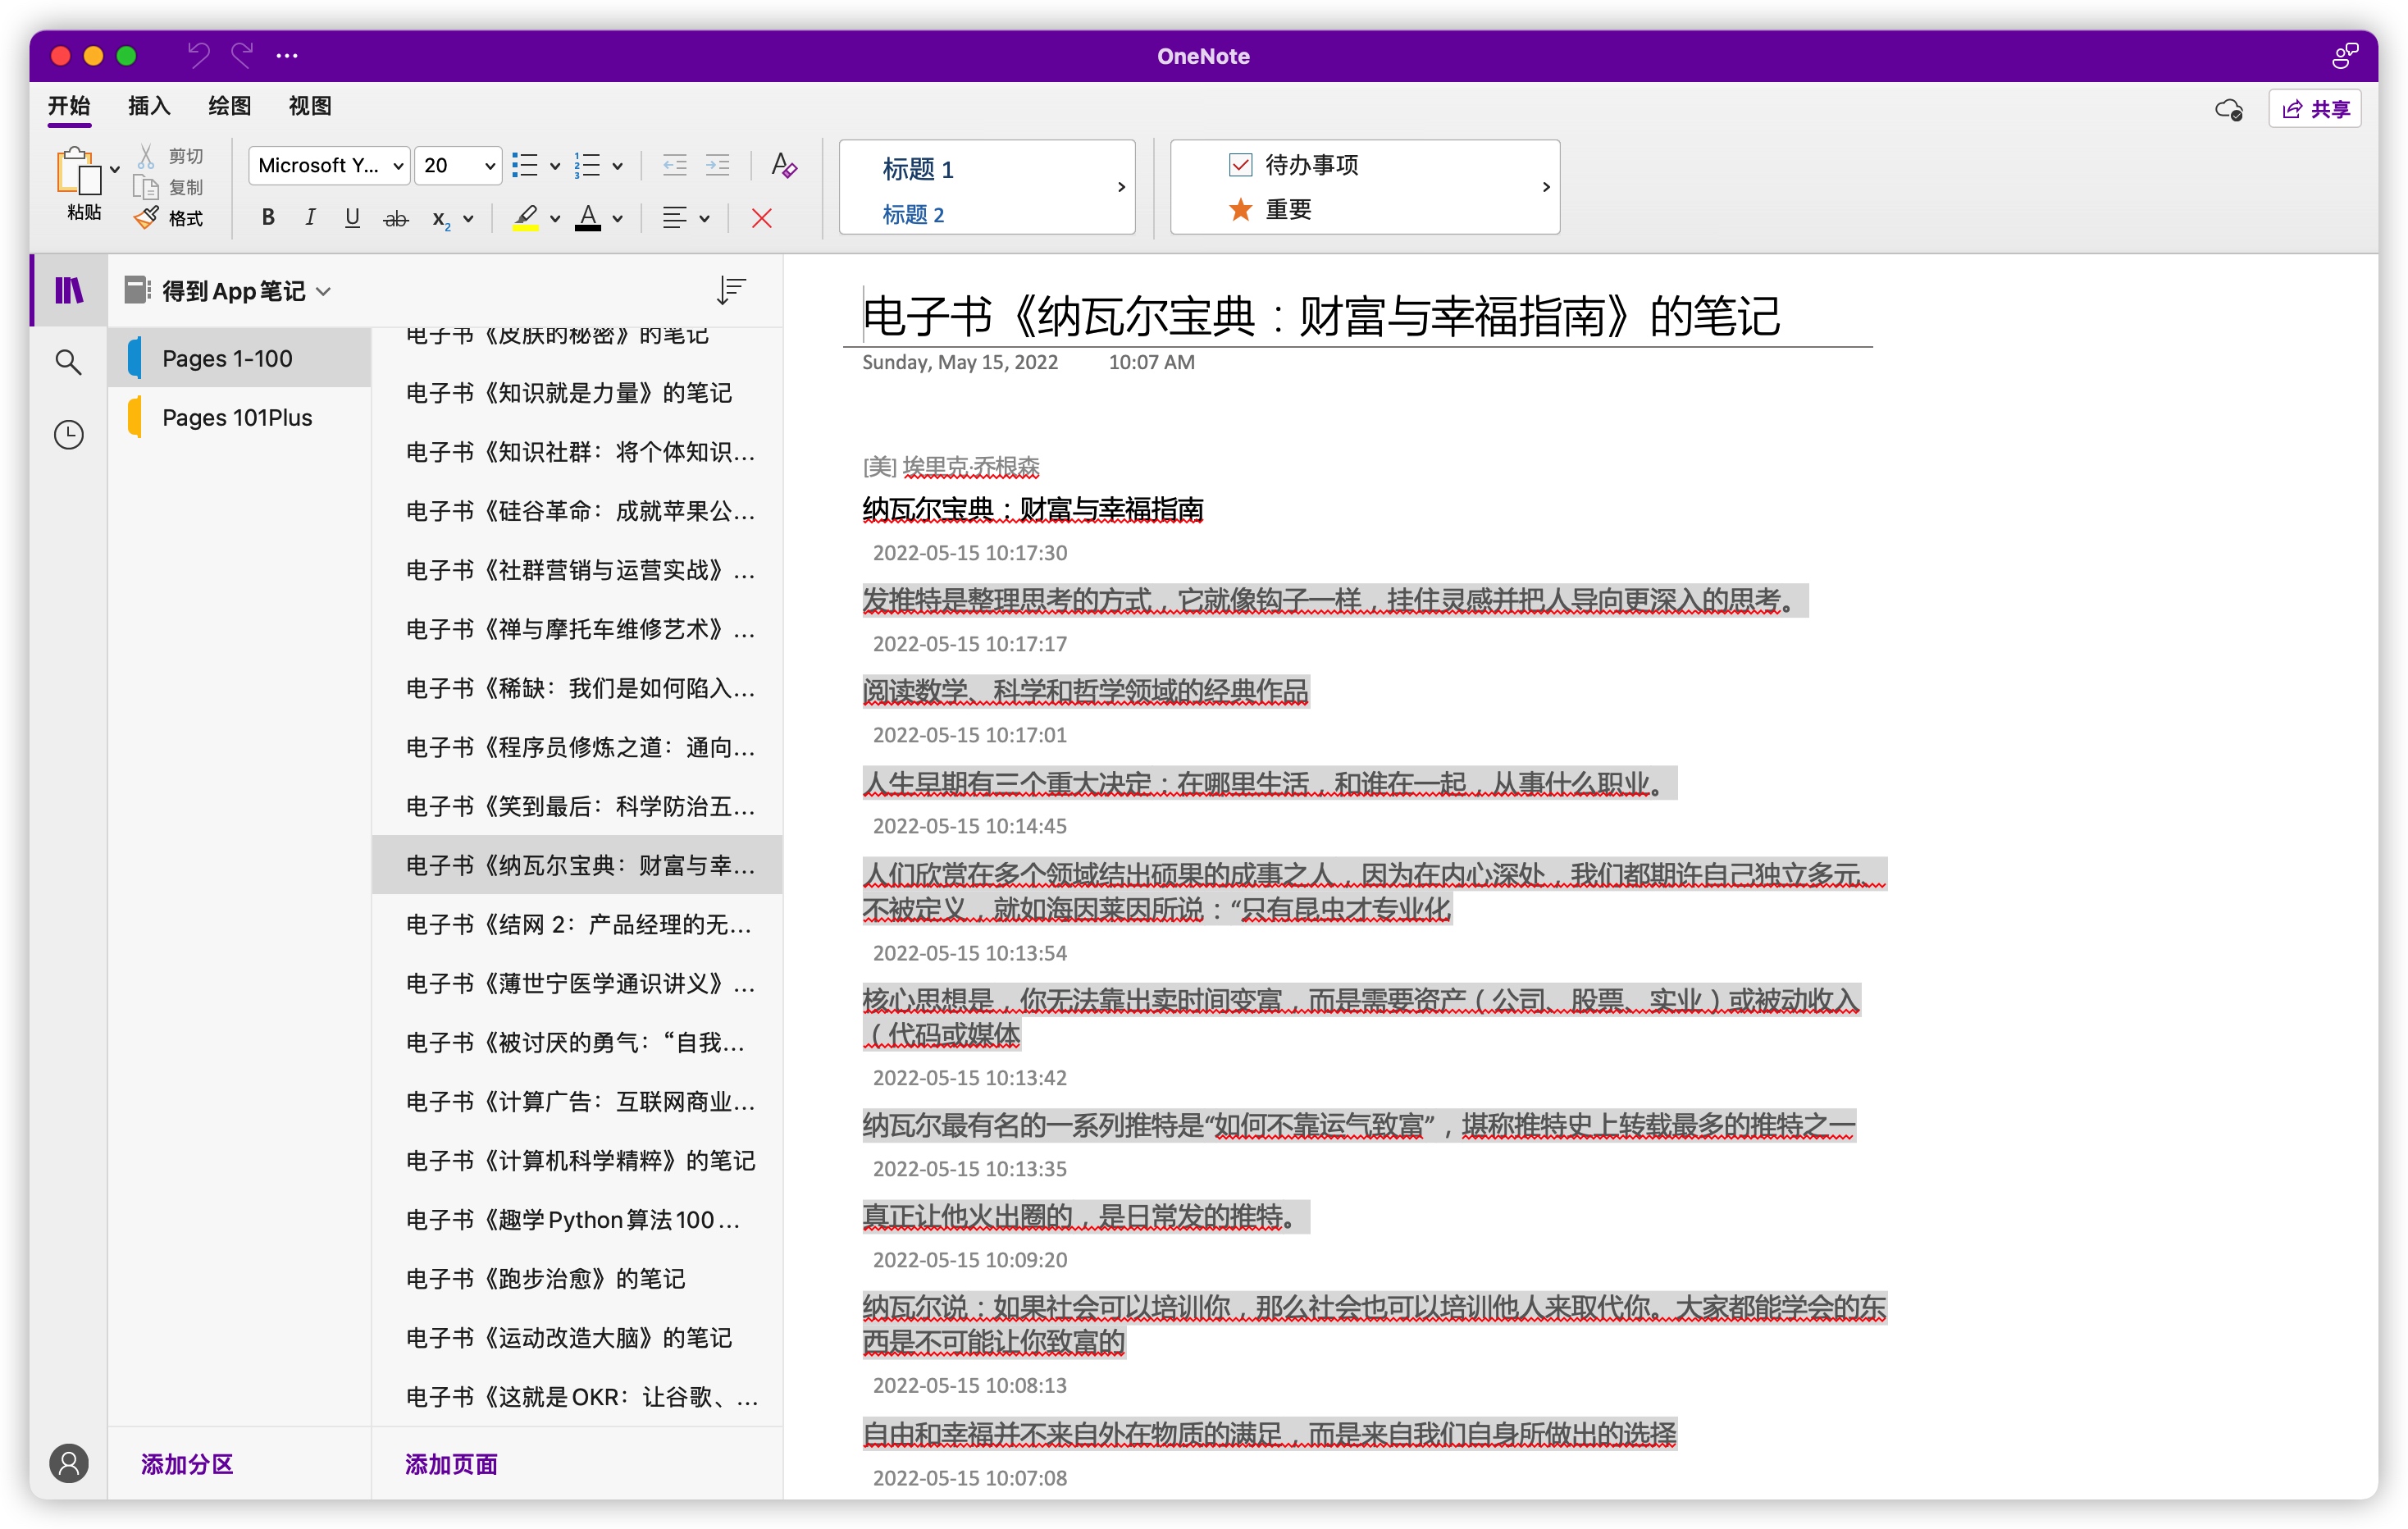Apply the 待办事项 to-do checkbox tag
The width and height of the screenshot is (2408, 1529).
(x=1293, y=165)
